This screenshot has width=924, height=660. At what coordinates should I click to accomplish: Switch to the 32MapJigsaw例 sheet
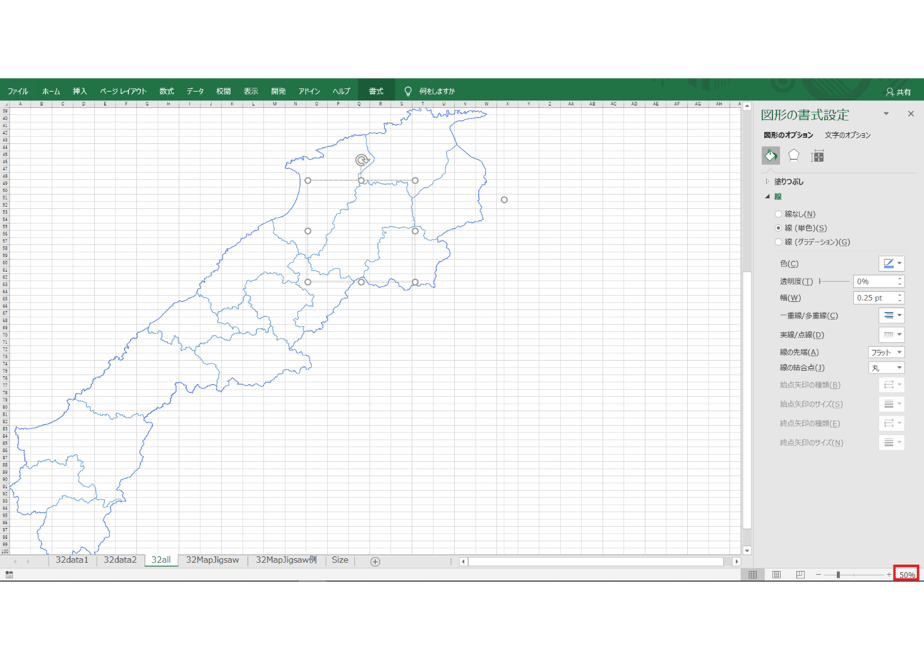286,560
